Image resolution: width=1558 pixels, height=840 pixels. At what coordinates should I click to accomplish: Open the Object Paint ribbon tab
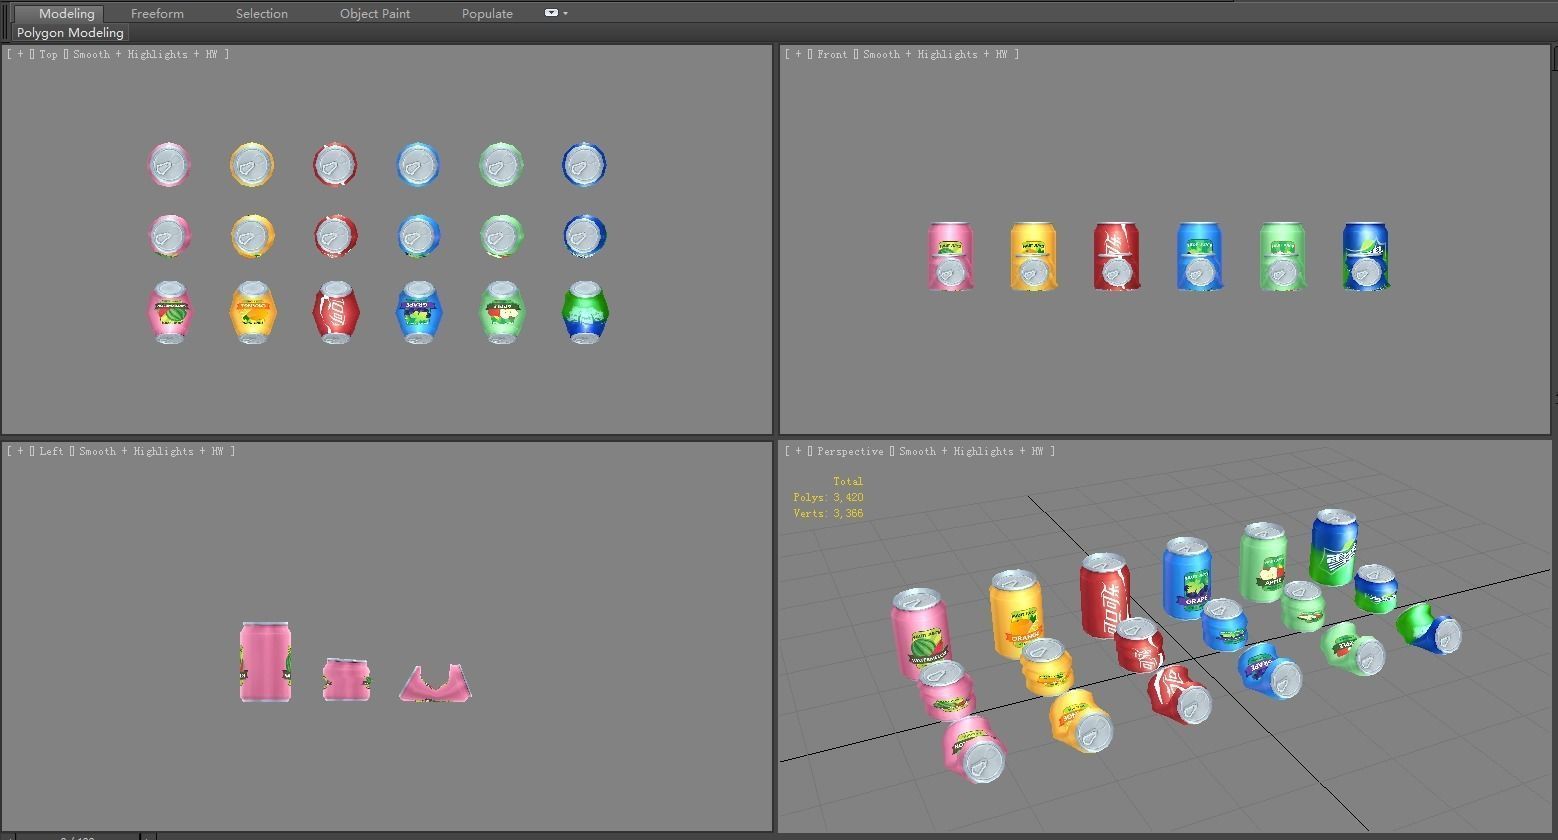pos(375,13)
